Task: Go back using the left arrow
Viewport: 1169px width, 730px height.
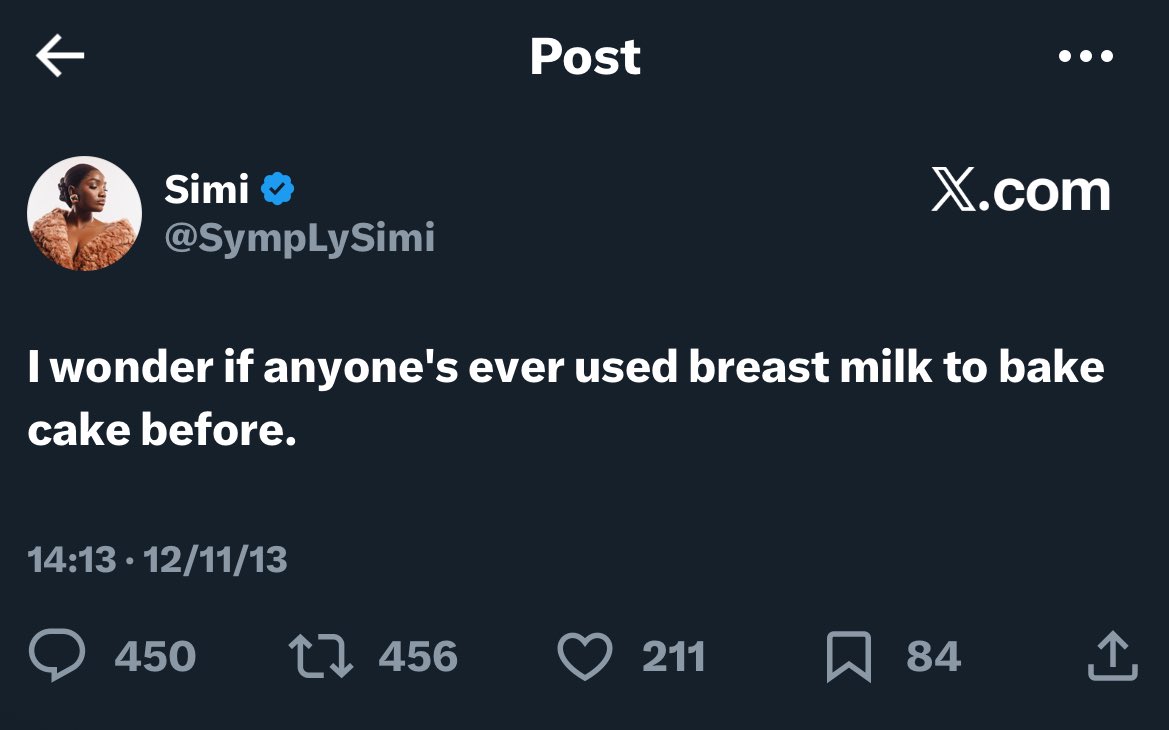Action: click(60, 57)
